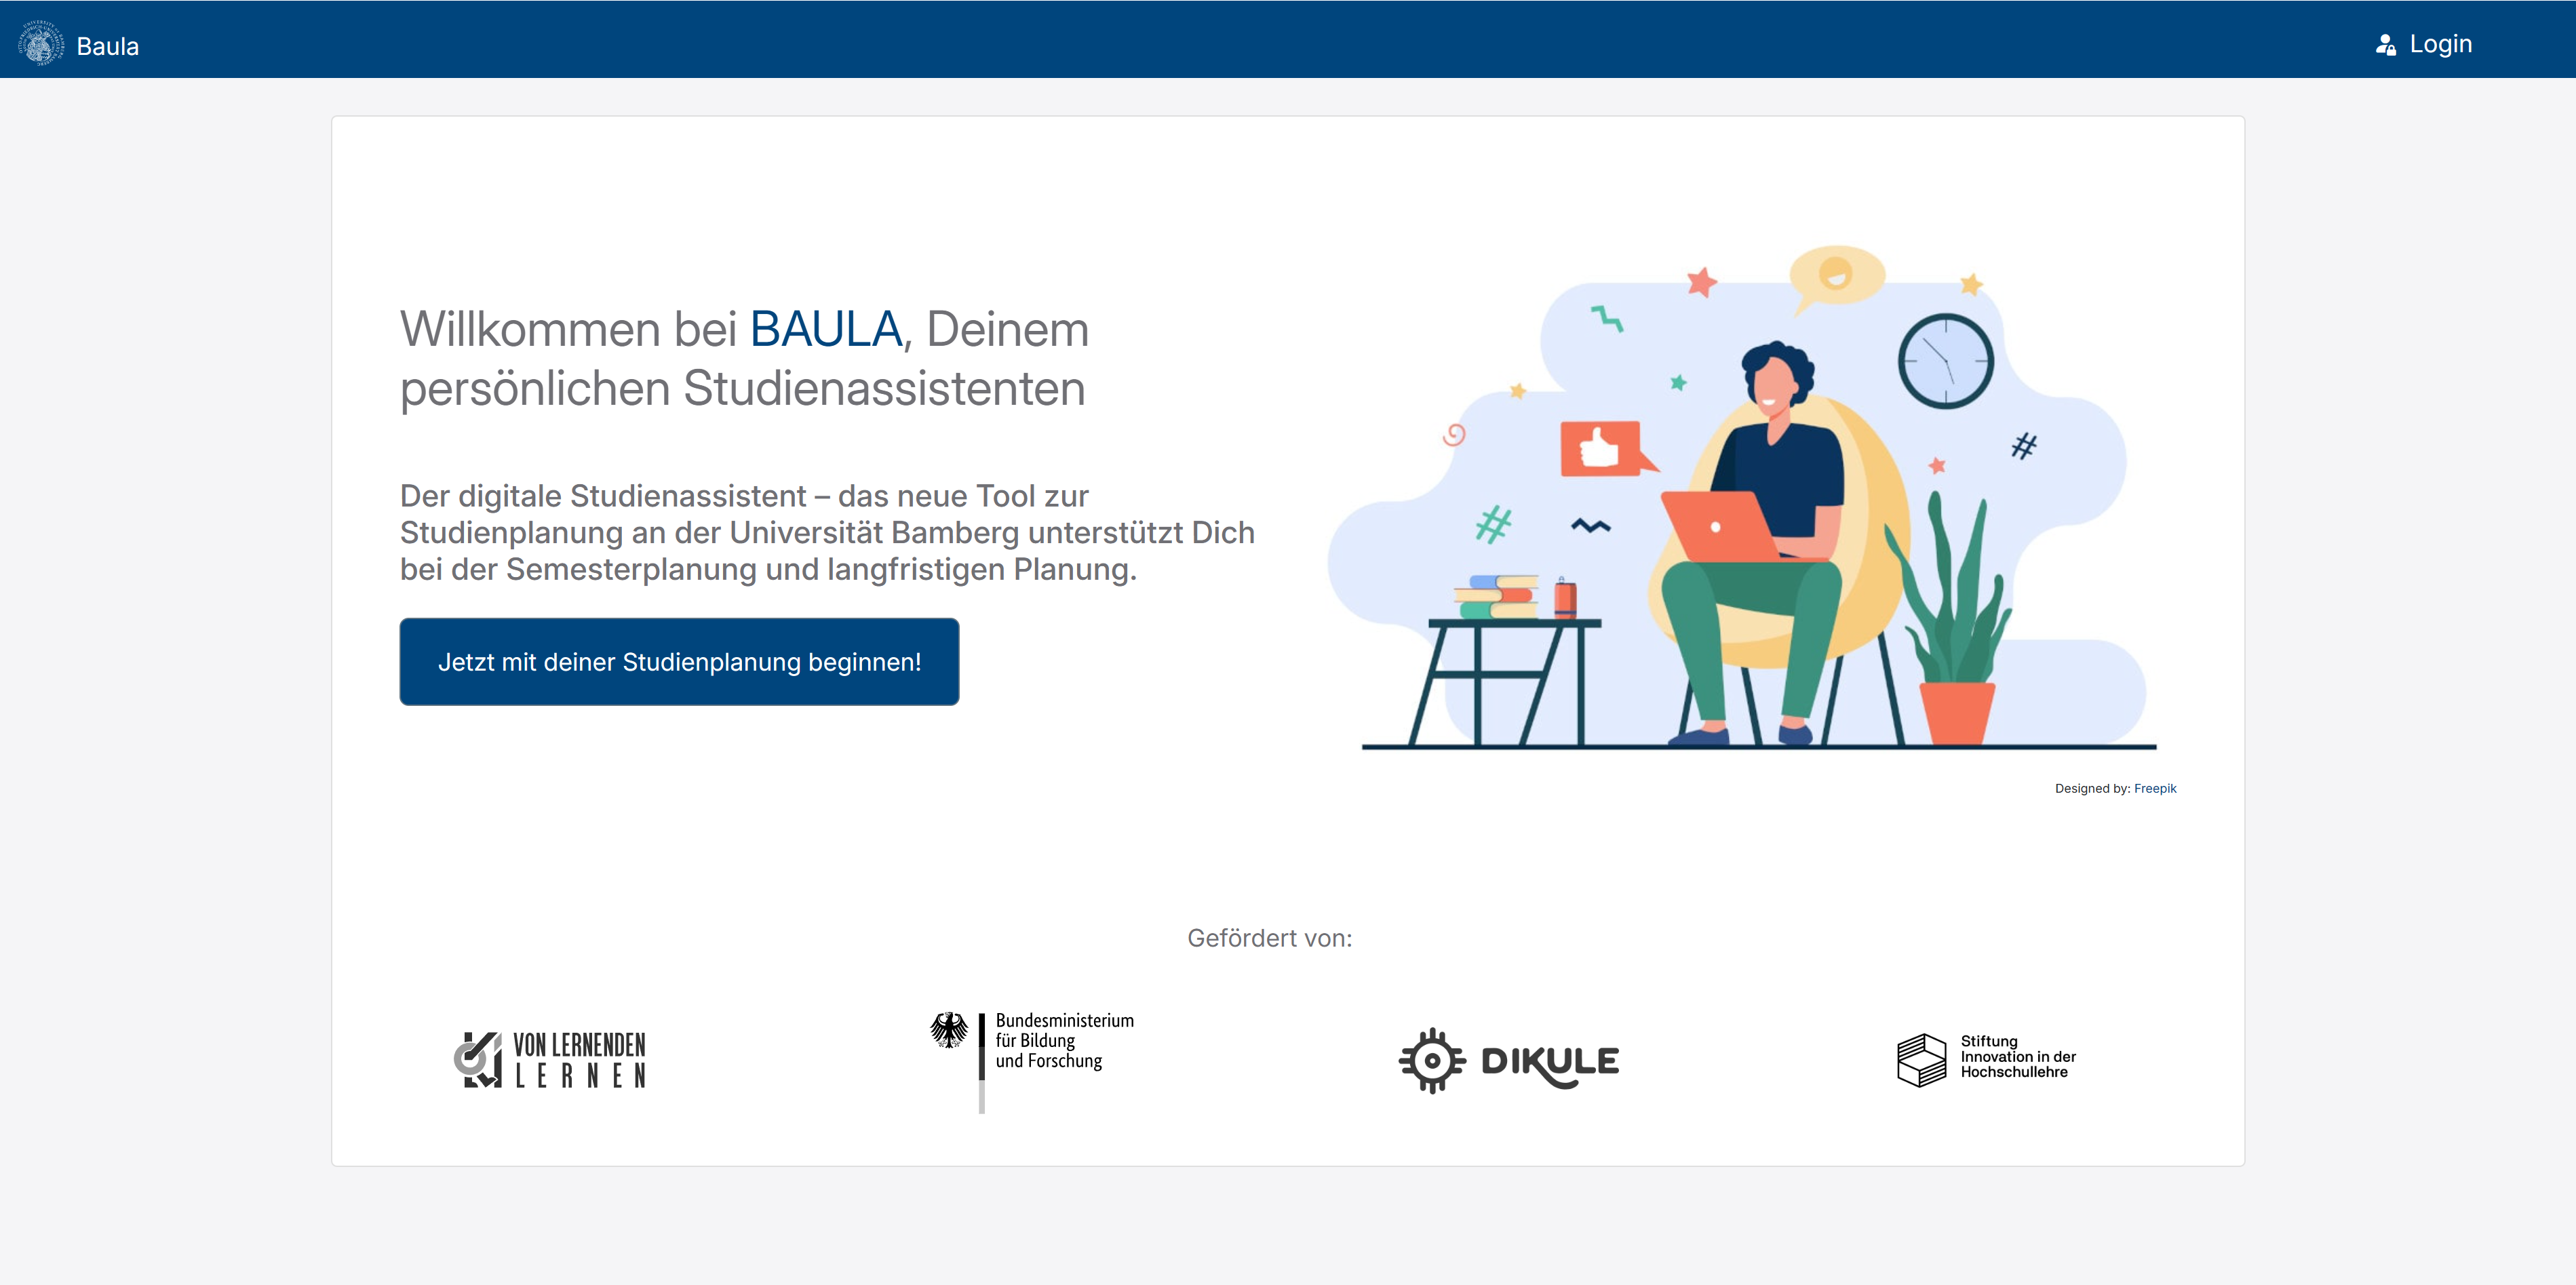Select Baula in the navigation bar
The image size is (2576, 1285).
click(x=107, y=45)
